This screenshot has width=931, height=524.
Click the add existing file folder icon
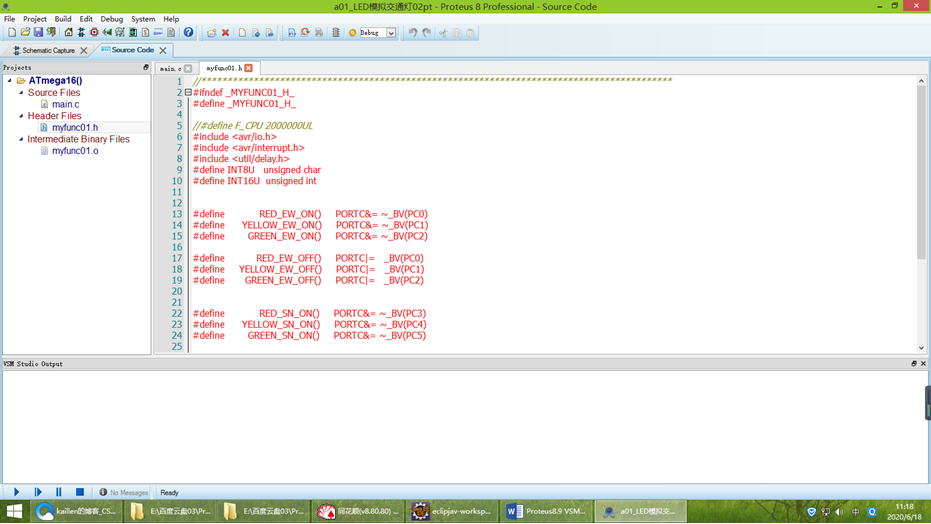point(211,33)
